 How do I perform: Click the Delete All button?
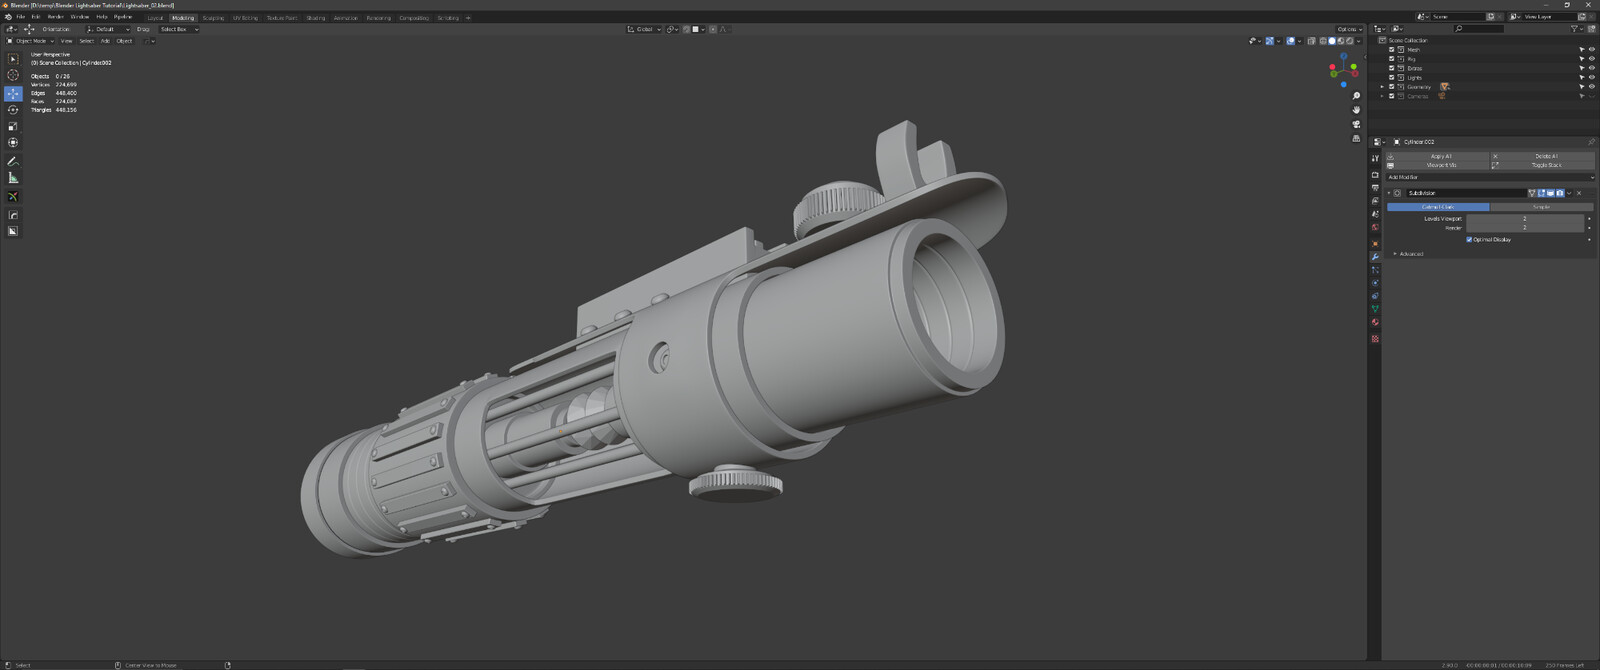1543,156
